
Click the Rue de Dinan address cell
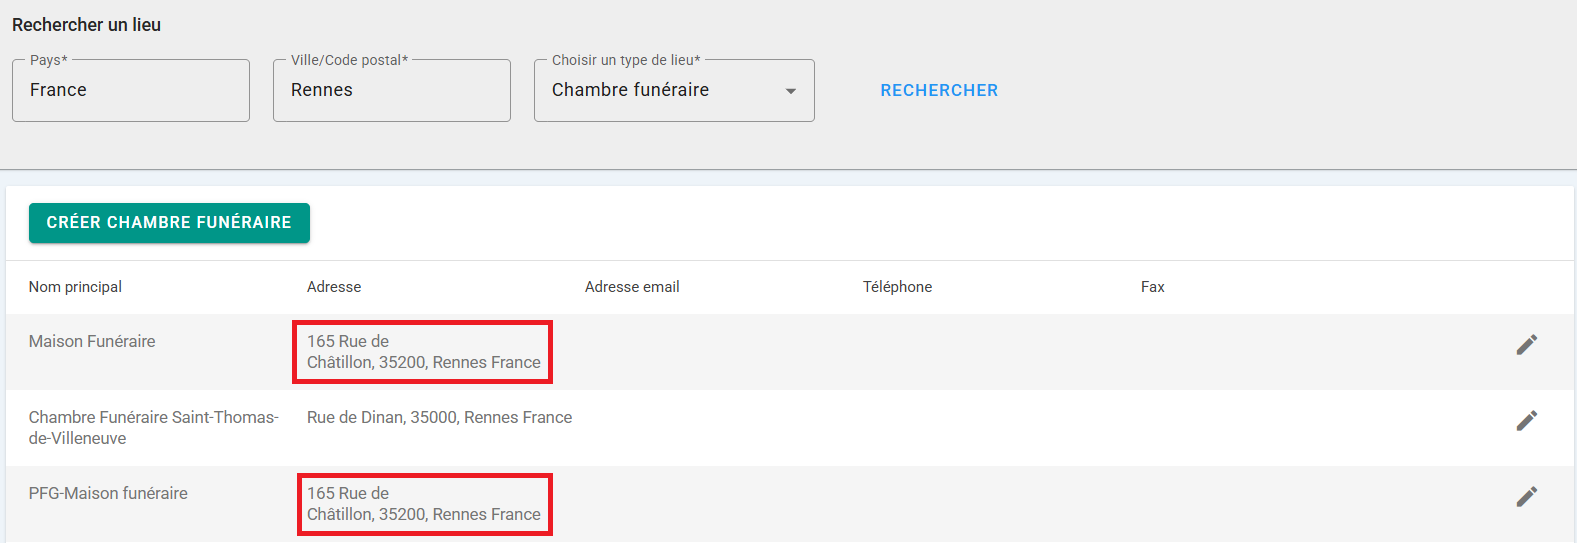coord(439,418)
